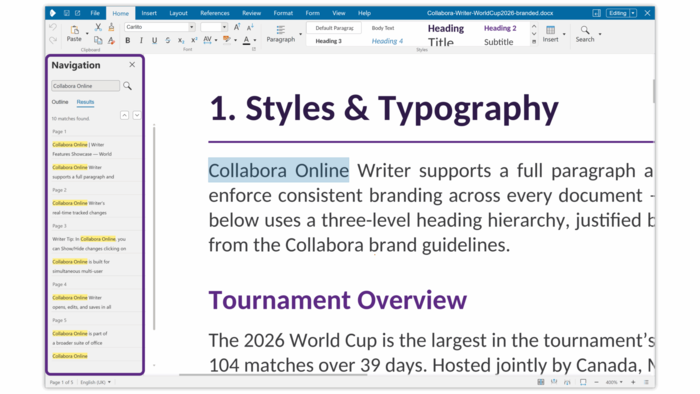Select the Results tab in Navigation

(x=85, y=102)
